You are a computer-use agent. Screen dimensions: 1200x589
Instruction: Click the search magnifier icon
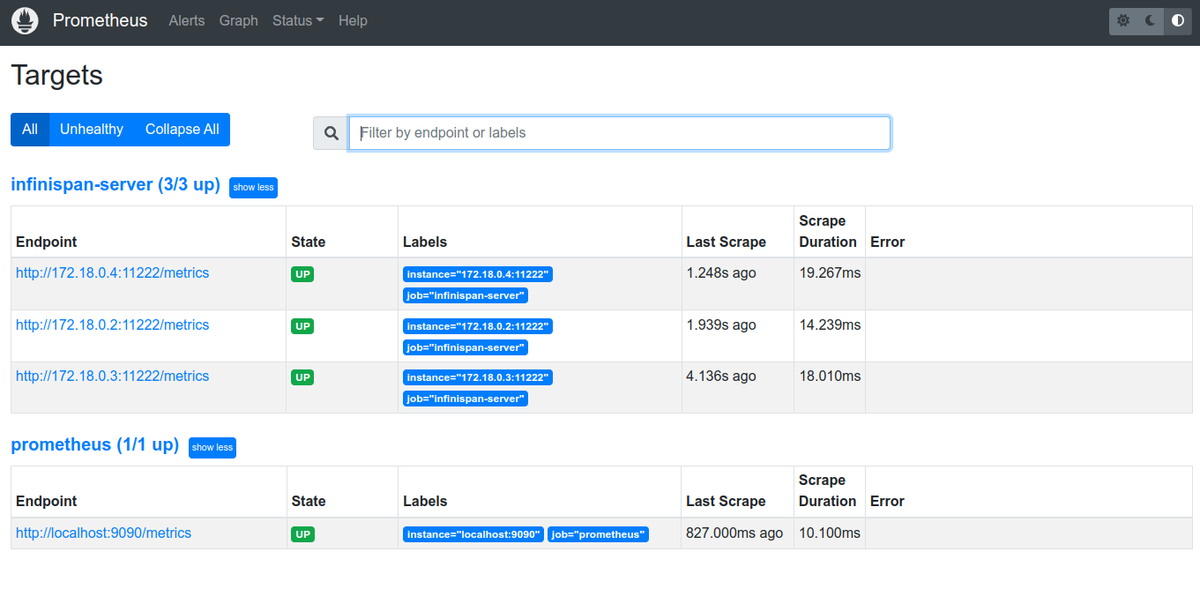[330, 132]
